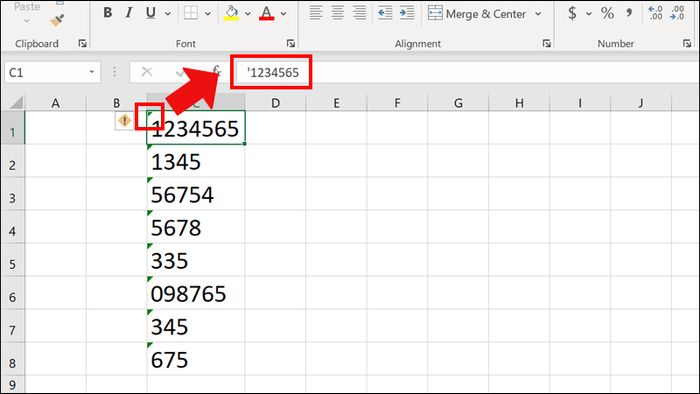Click the error warning indicator beside C1

click(124, 120)
